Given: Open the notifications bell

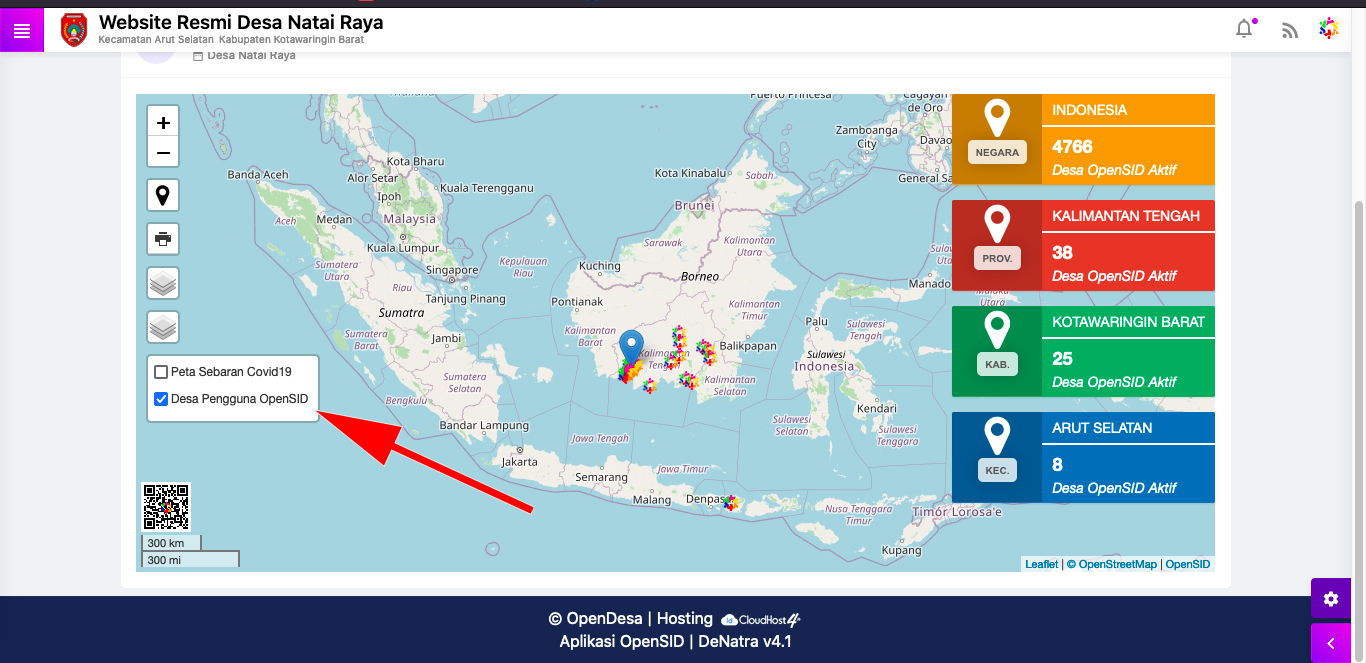Looking at the screenshot, I should coord(1244,29).
